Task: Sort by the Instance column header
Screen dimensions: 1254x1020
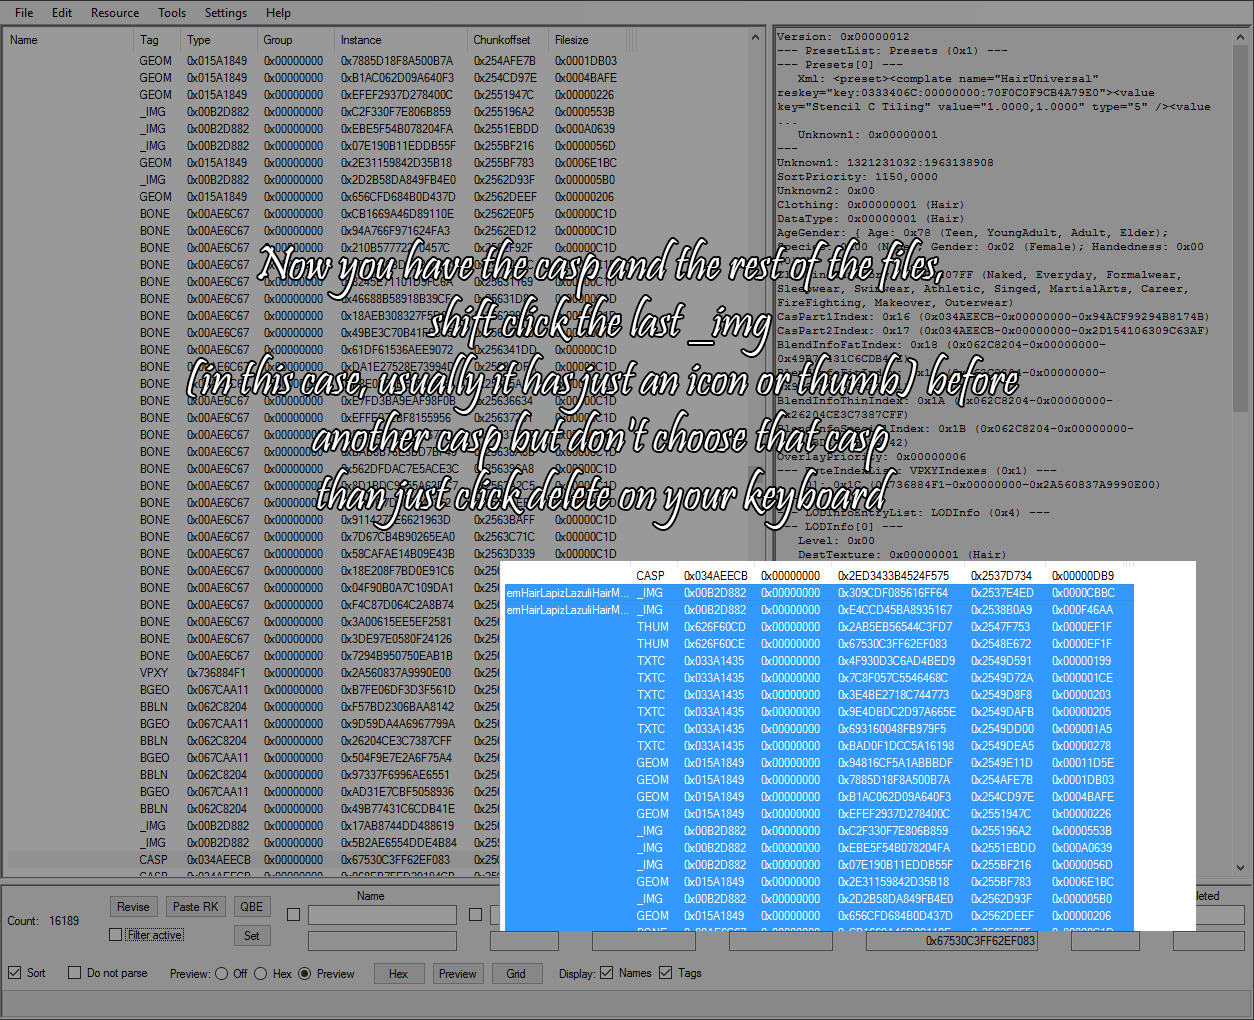Action: tap(361, 40)
